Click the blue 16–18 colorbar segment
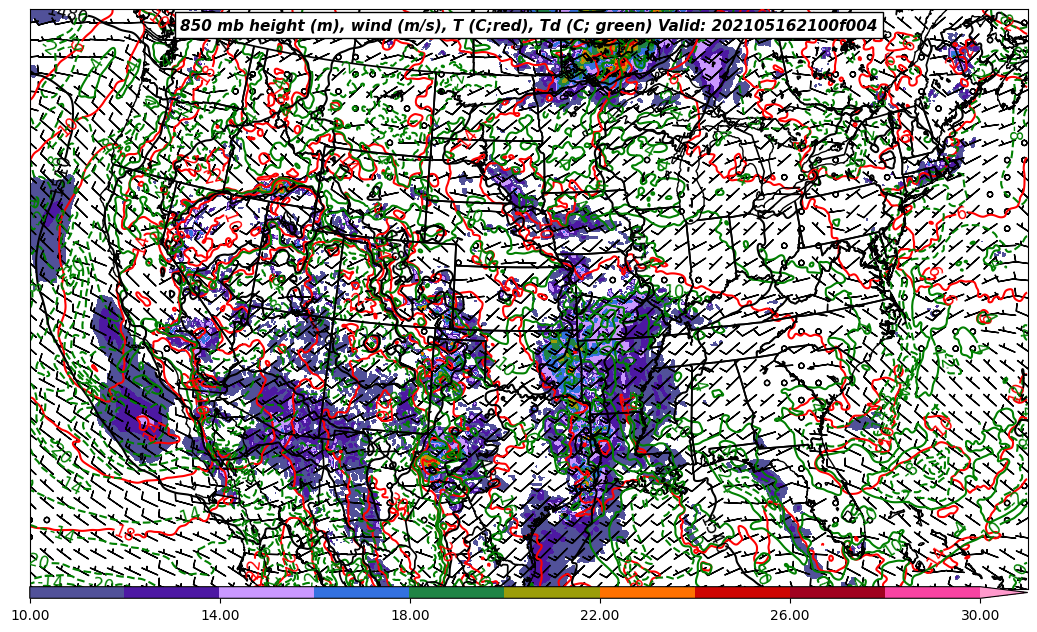1037x632 pixels. coord(362,592)
